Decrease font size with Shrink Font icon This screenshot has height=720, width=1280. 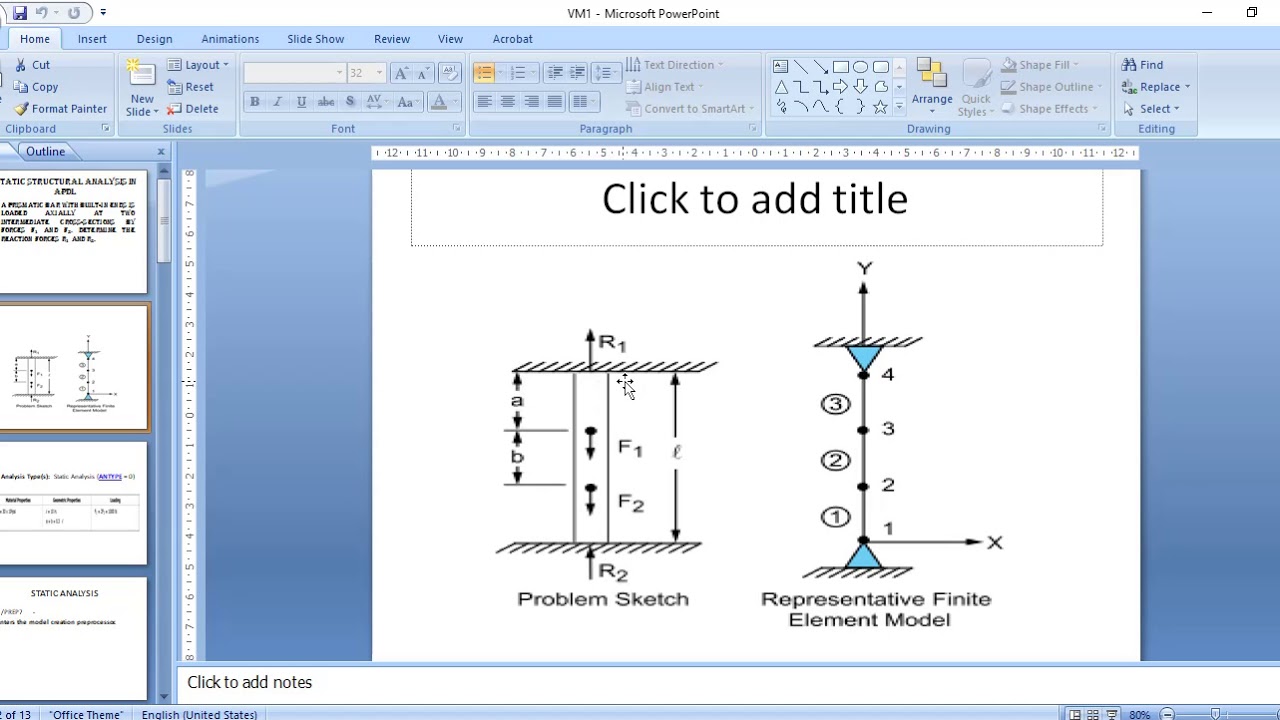pyautogui.click(x=422, y=73)
